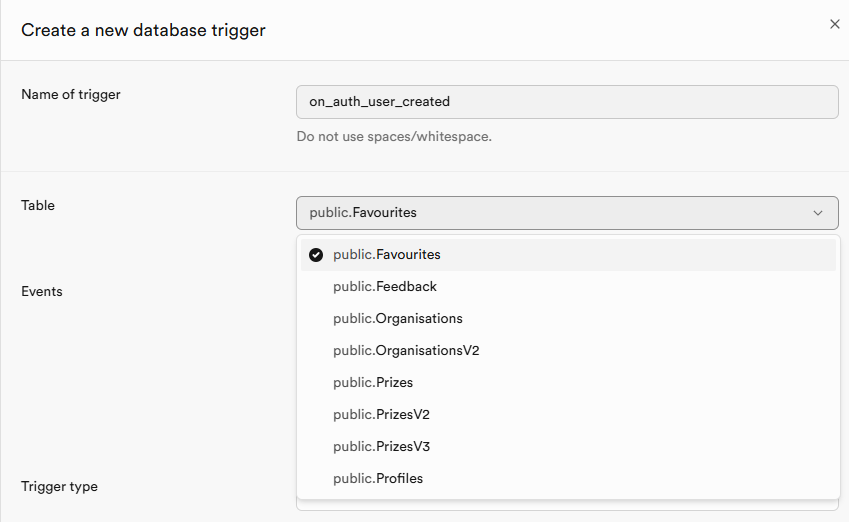Click the "Trigger type" label
This screenshot has height=522, width=849.
(x=60, y=487)
